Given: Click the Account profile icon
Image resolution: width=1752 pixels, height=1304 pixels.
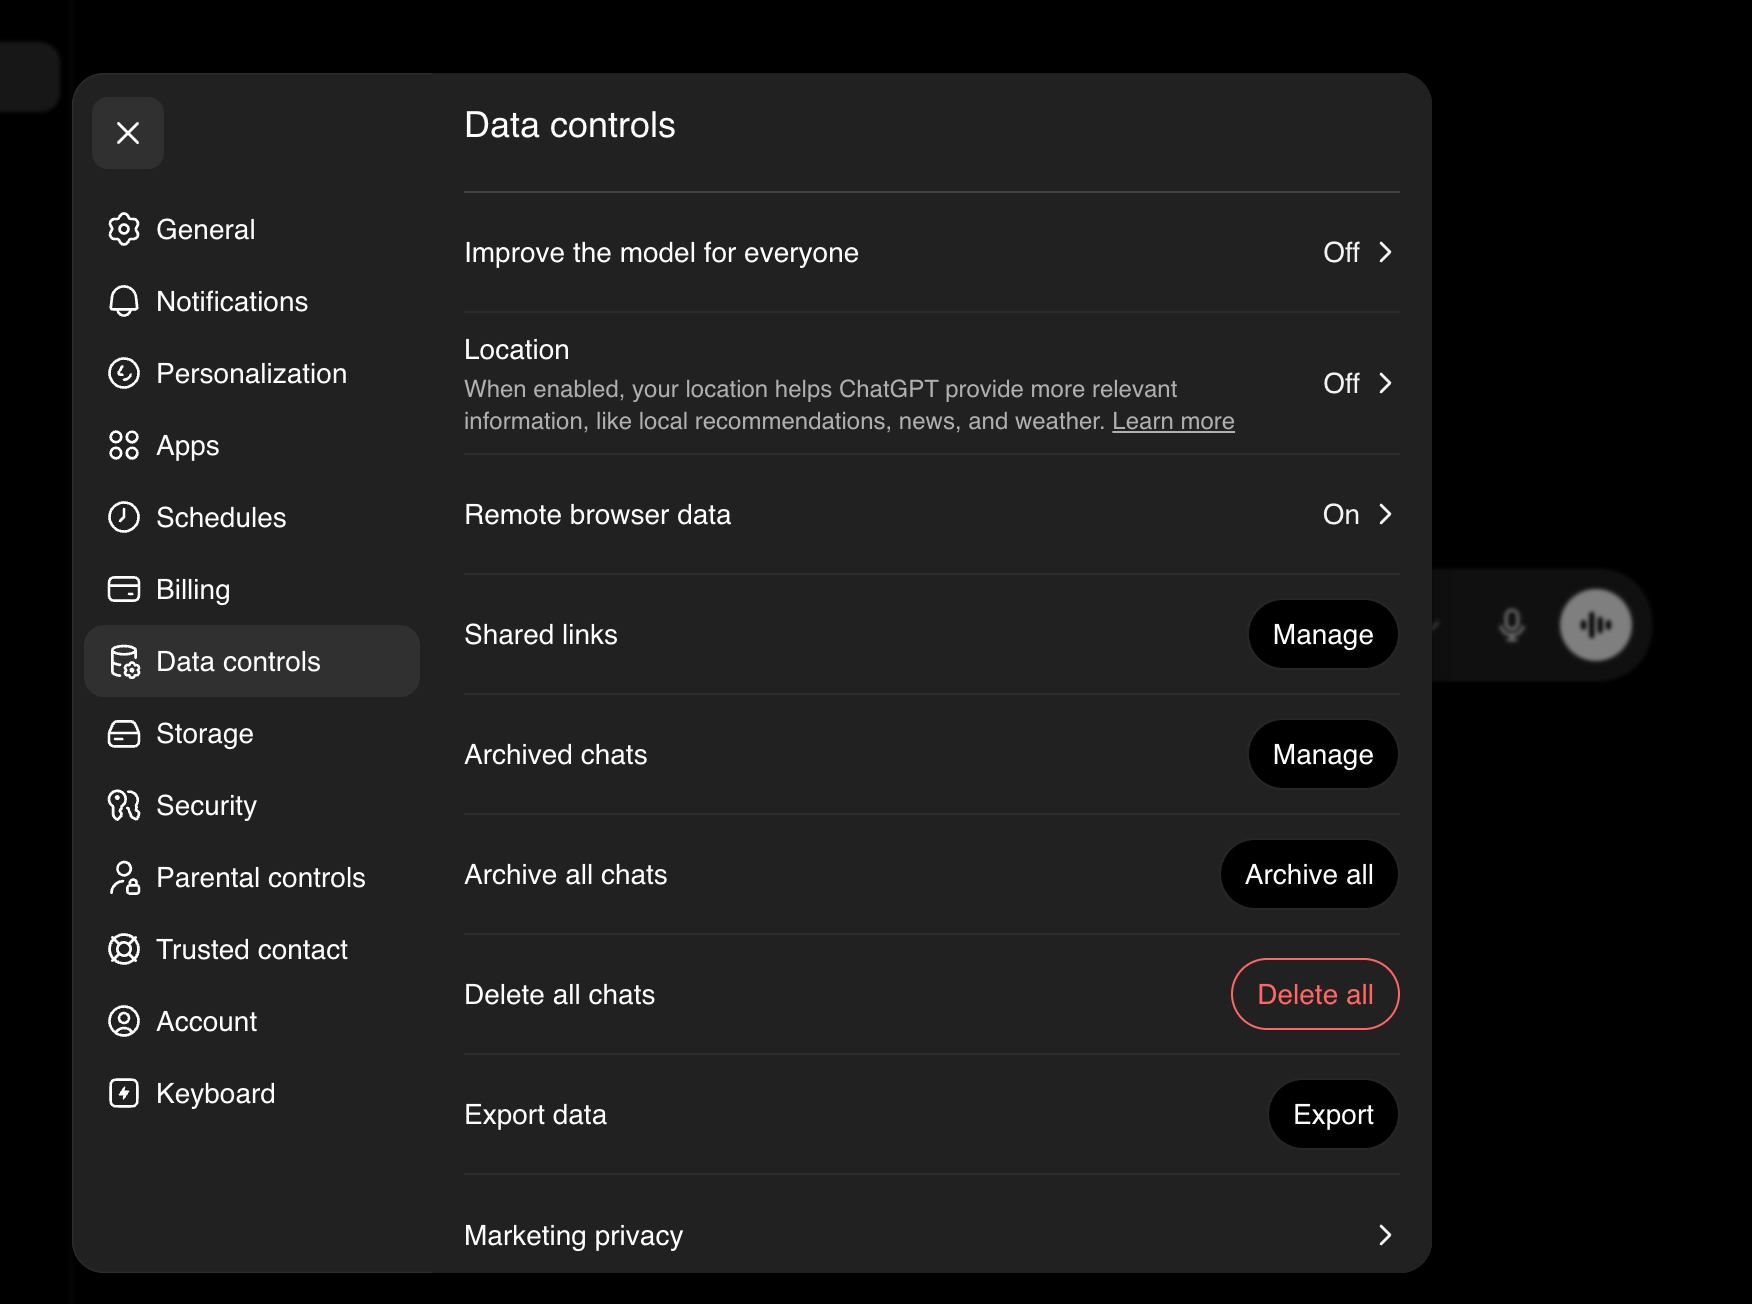Looking at the screenshot, I should pyautogui.click(x=124, y=1021).
